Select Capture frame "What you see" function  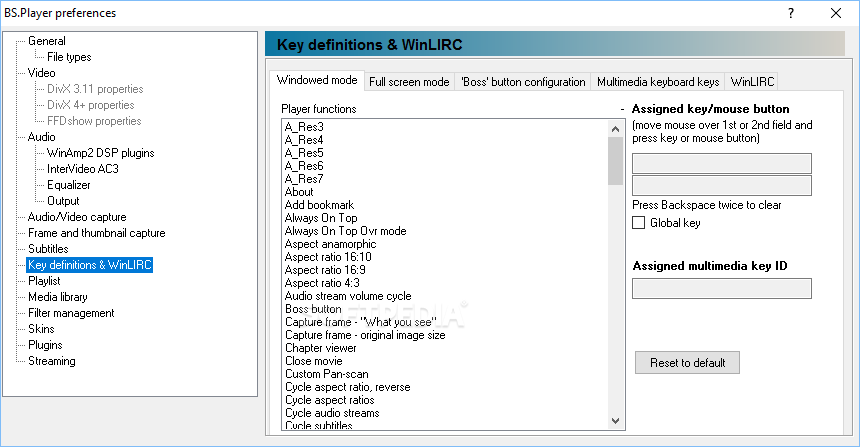[x=361, y=322]
